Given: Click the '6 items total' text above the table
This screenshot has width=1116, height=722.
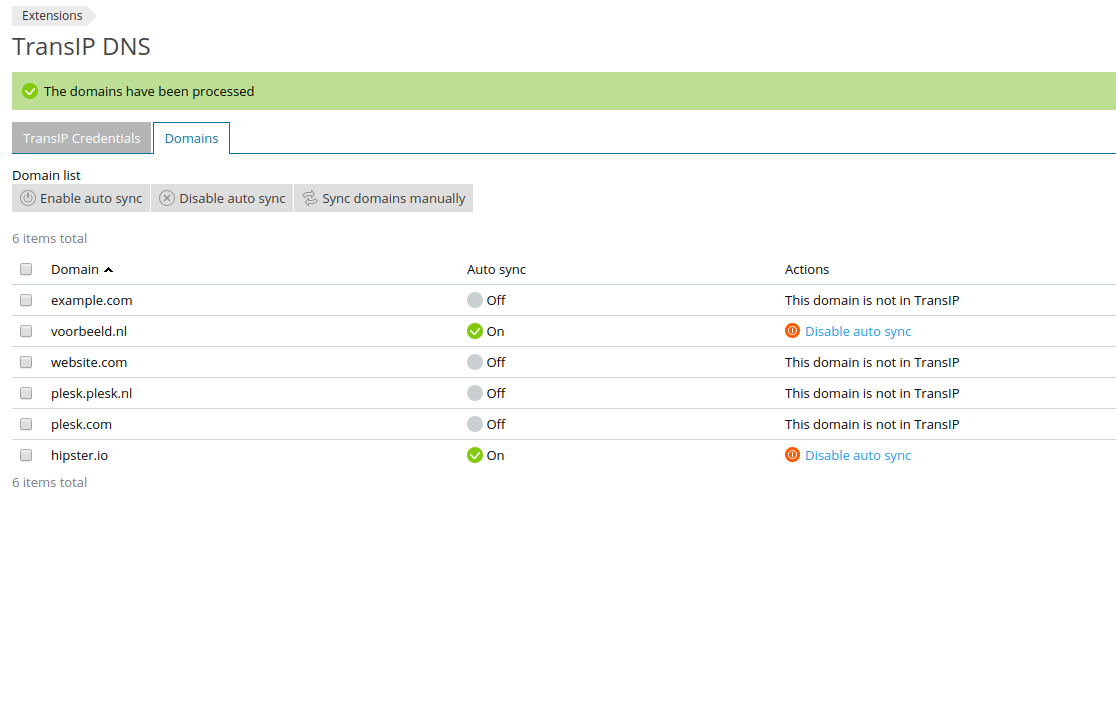Looking at the screenshot, I should click(x=50, y=239).
